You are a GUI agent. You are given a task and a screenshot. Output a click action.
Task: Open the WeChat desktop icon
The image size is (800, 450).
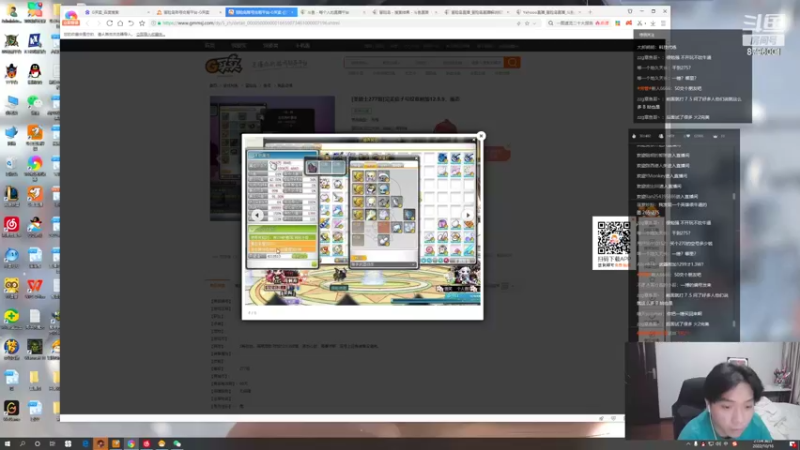[35, 104]
